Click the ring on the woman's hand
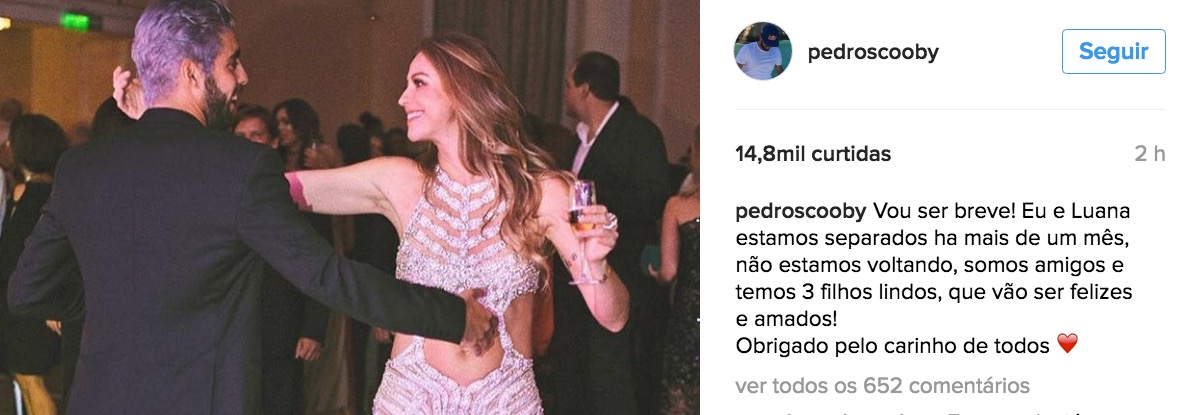This screenshot has height=415, width=1178. 609,221
